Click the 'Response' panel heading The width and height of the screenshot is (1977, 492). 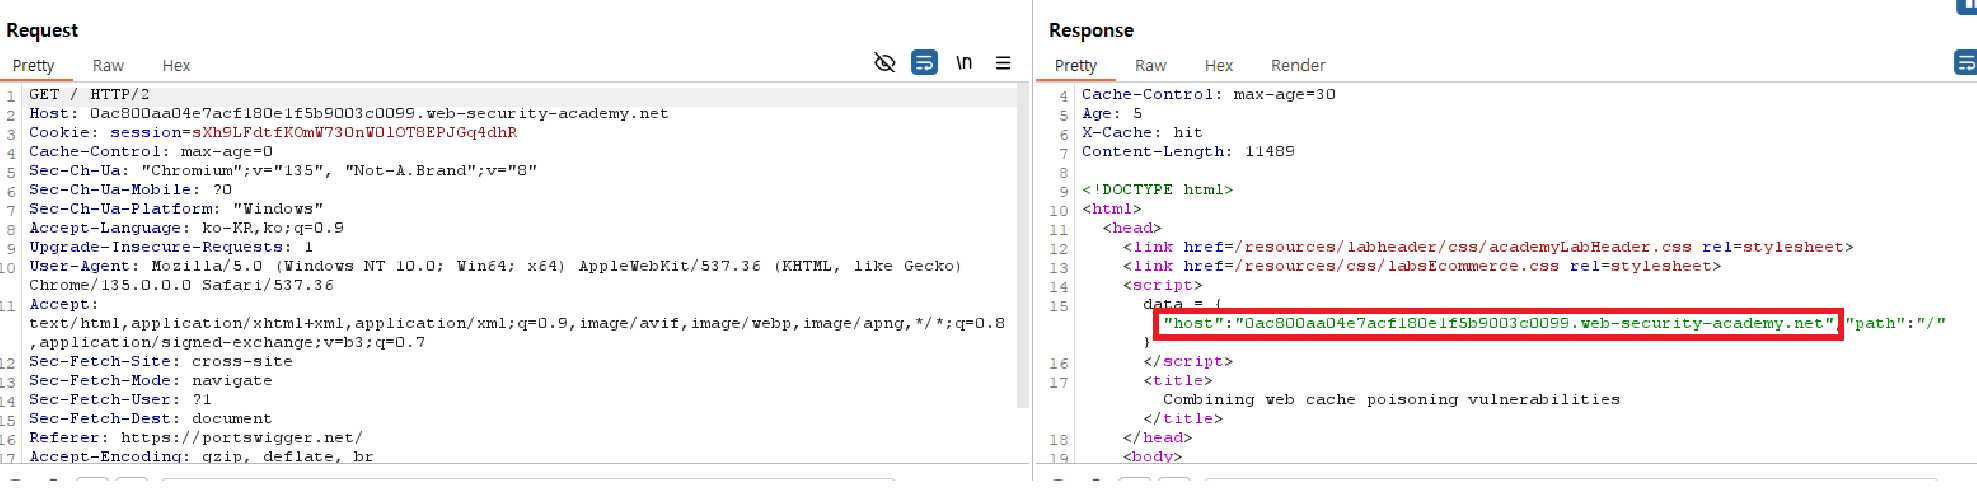click(x=1091, y=31)
